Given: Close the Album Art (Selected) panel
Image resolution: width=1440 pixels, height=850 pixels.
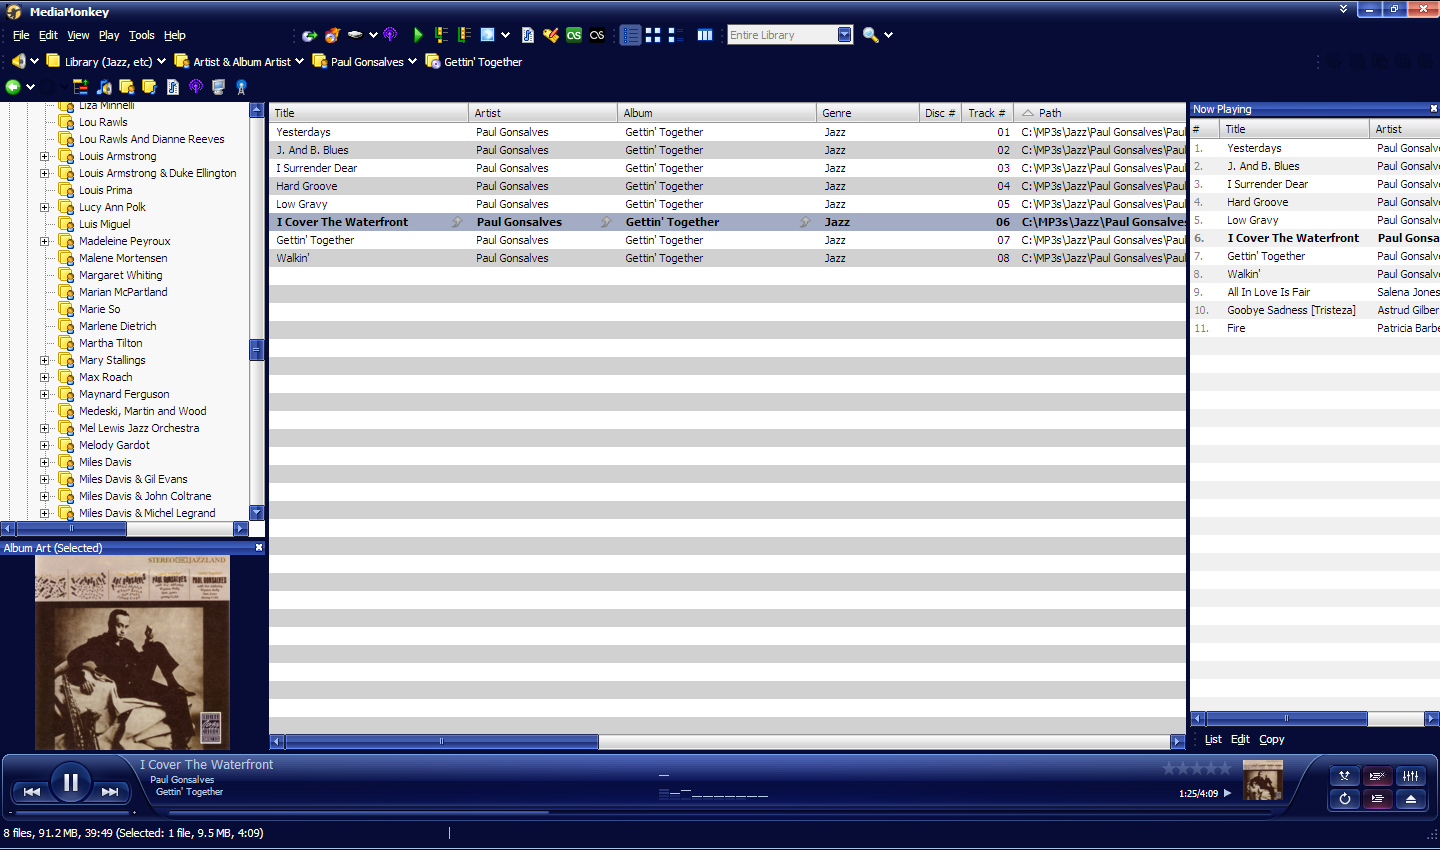Looking at the screenshot, I should (259, 547).
